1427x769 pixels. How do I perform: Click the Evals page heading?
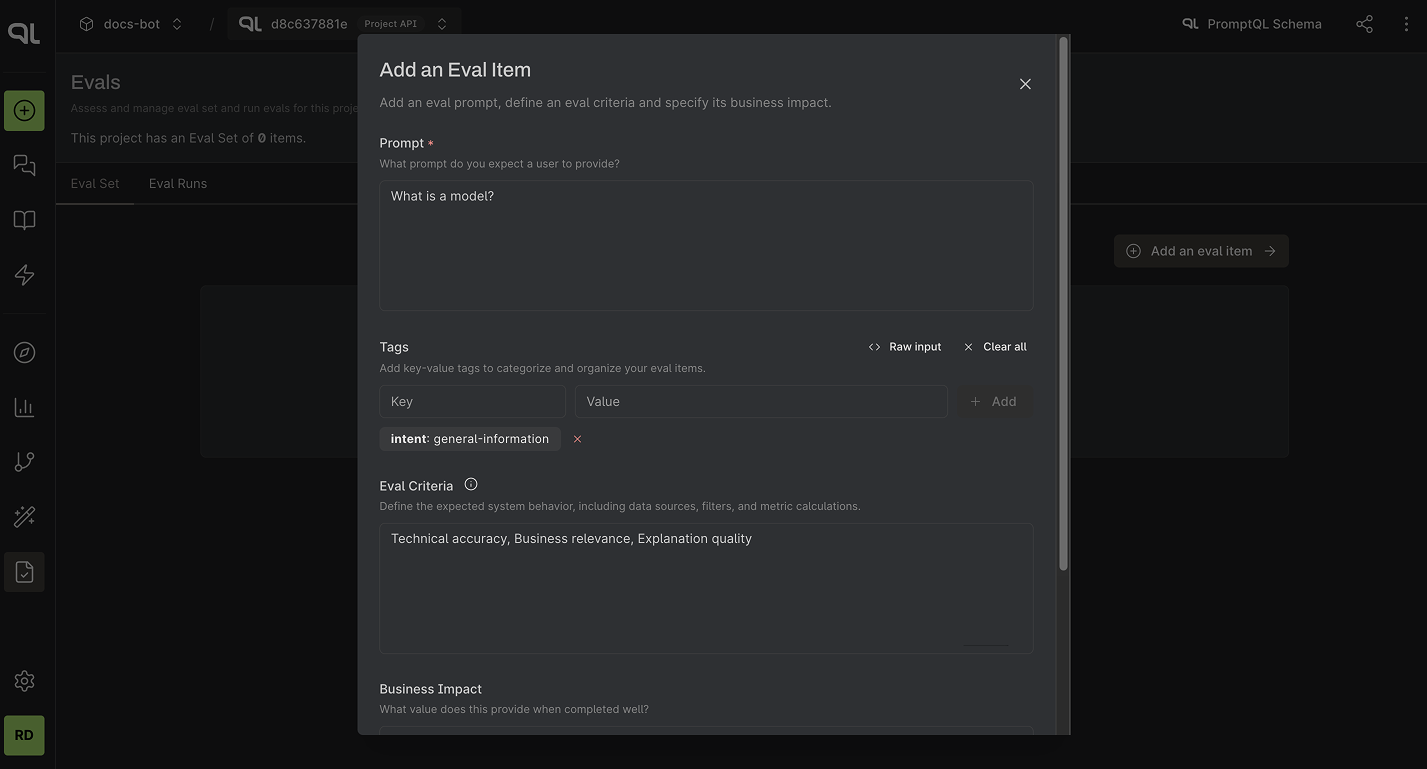click(96, 82)
